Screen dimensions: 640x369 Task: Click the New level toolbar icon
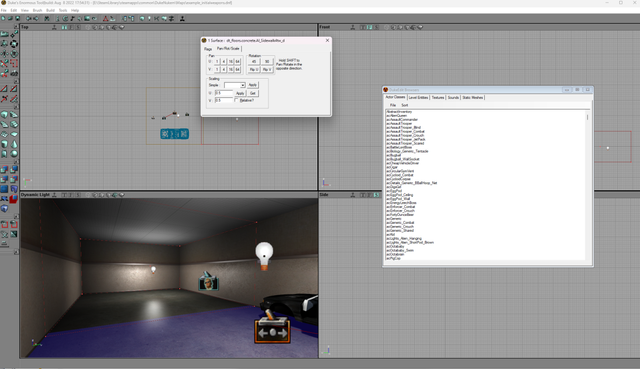coord(3,18)
